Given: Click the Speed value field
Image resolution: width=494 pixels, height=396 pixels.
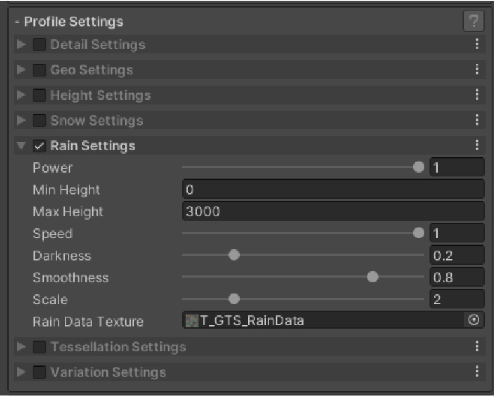Looking at the screenshot, I should coord(457,233).
